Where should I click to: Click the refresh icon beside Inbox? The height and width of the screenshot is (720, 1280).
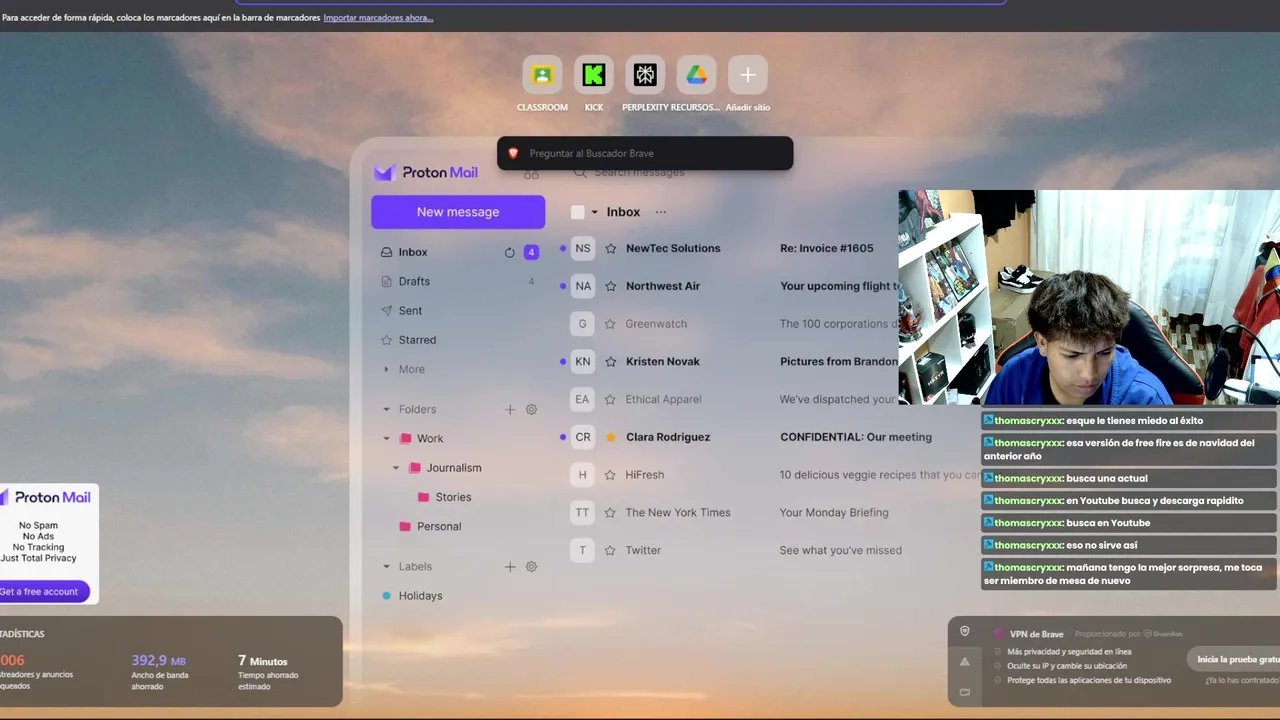tap(509, 253)
